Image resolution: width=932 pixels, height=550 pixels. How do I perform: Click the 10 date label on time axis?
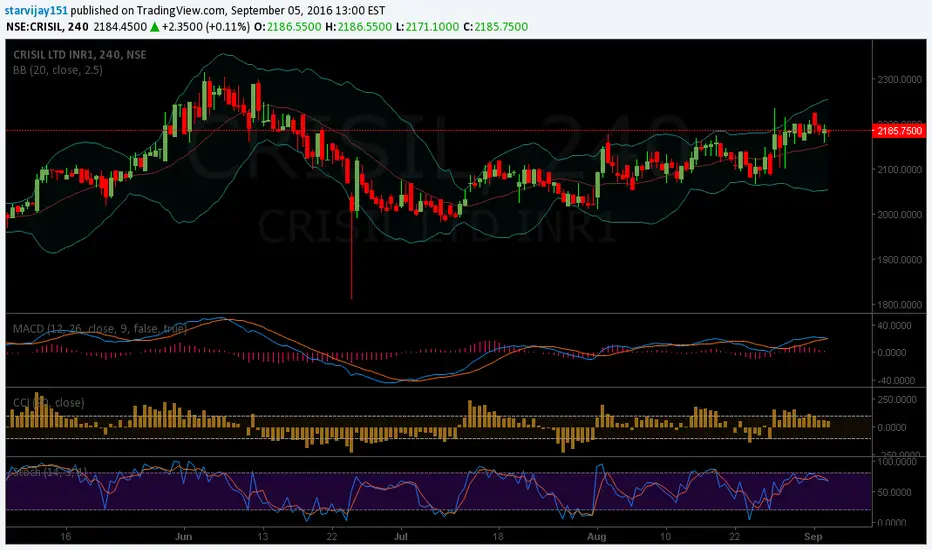(666, 536)
